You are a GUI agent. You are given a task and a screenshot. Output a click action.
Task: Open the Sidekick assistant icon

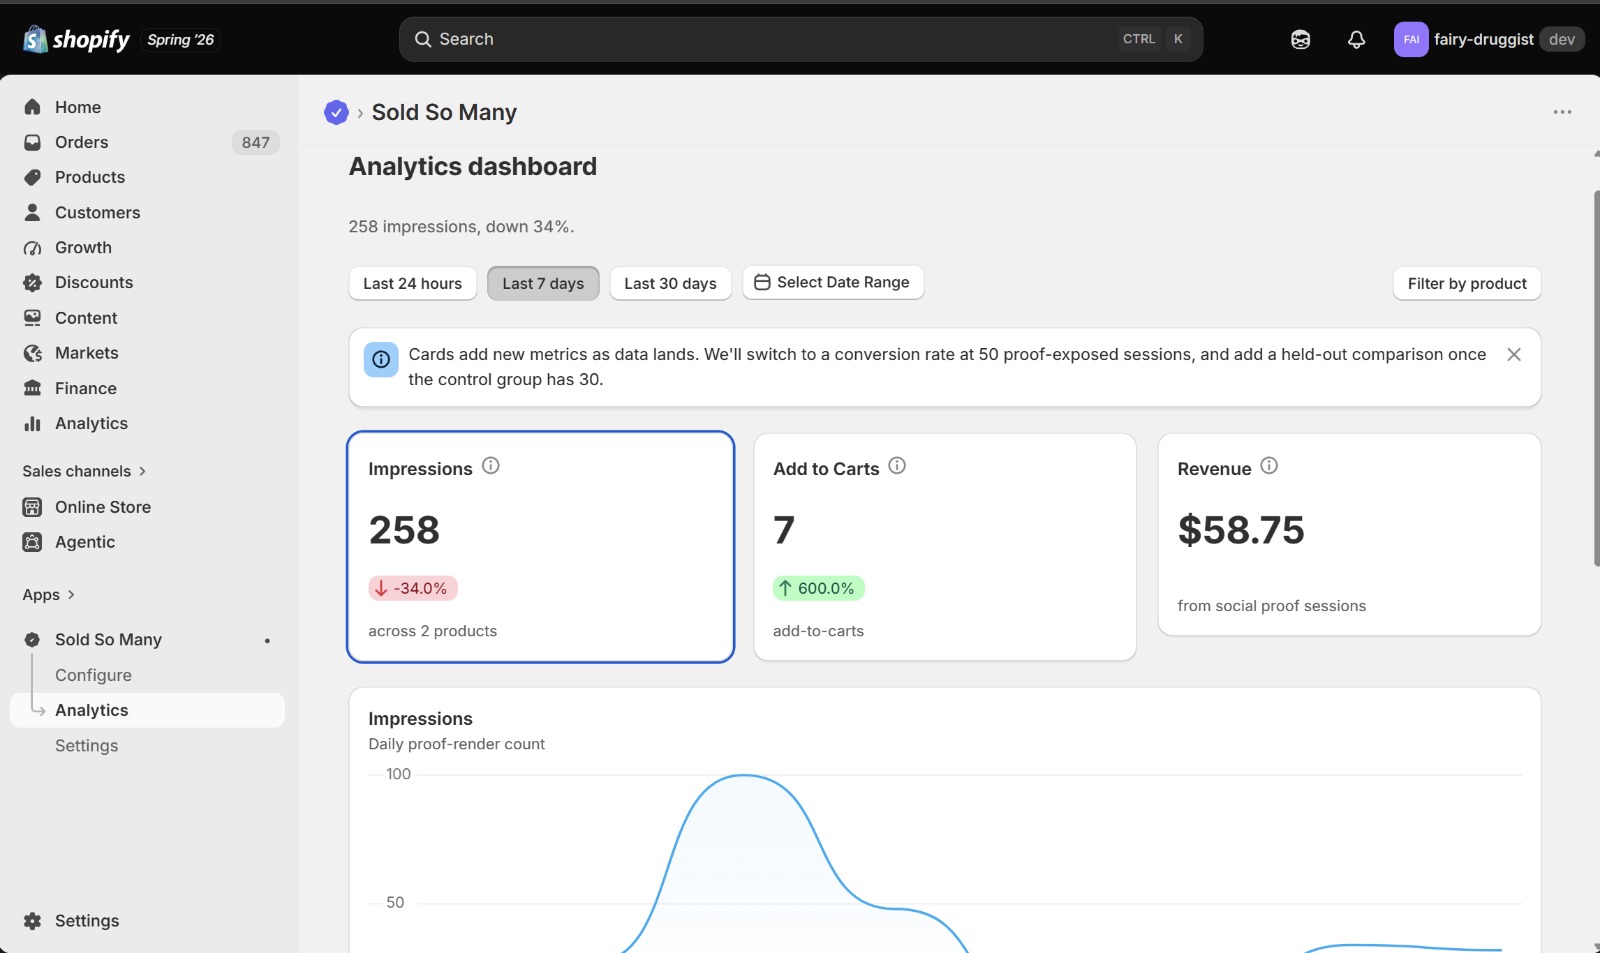1300,39
